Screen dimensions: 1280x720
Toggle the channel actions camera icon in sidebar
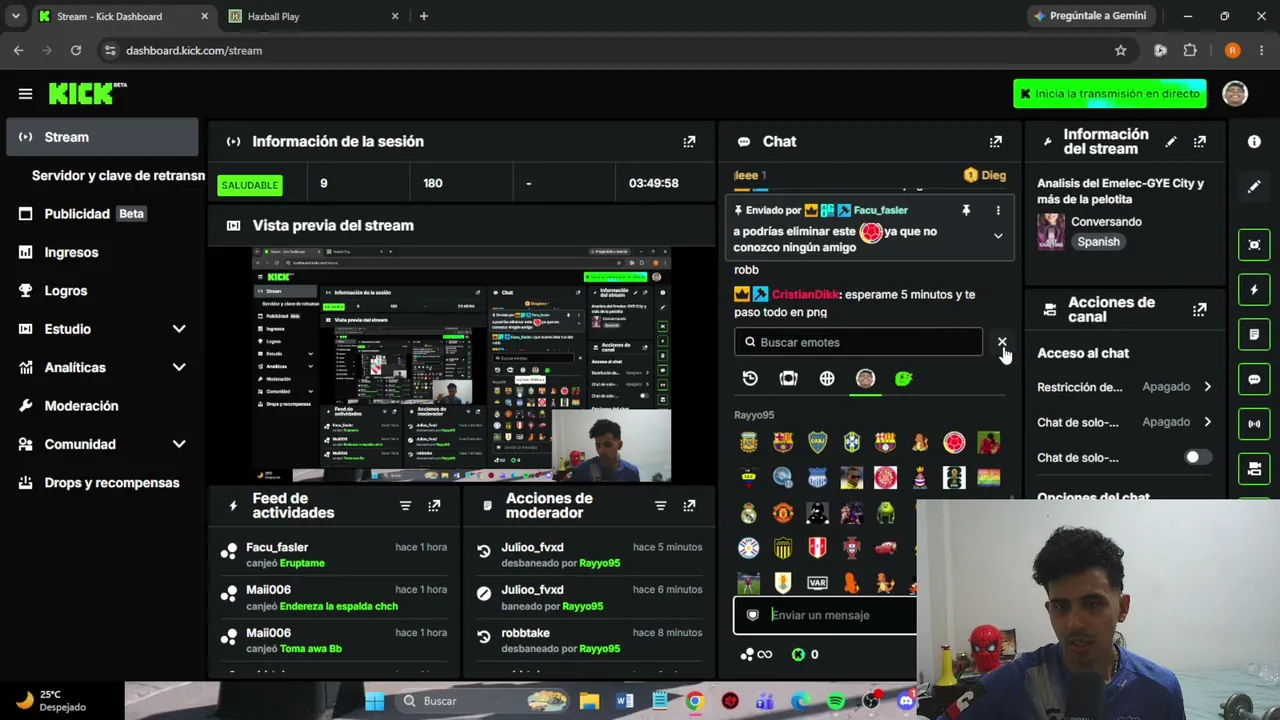click(x=1254, y=468)
